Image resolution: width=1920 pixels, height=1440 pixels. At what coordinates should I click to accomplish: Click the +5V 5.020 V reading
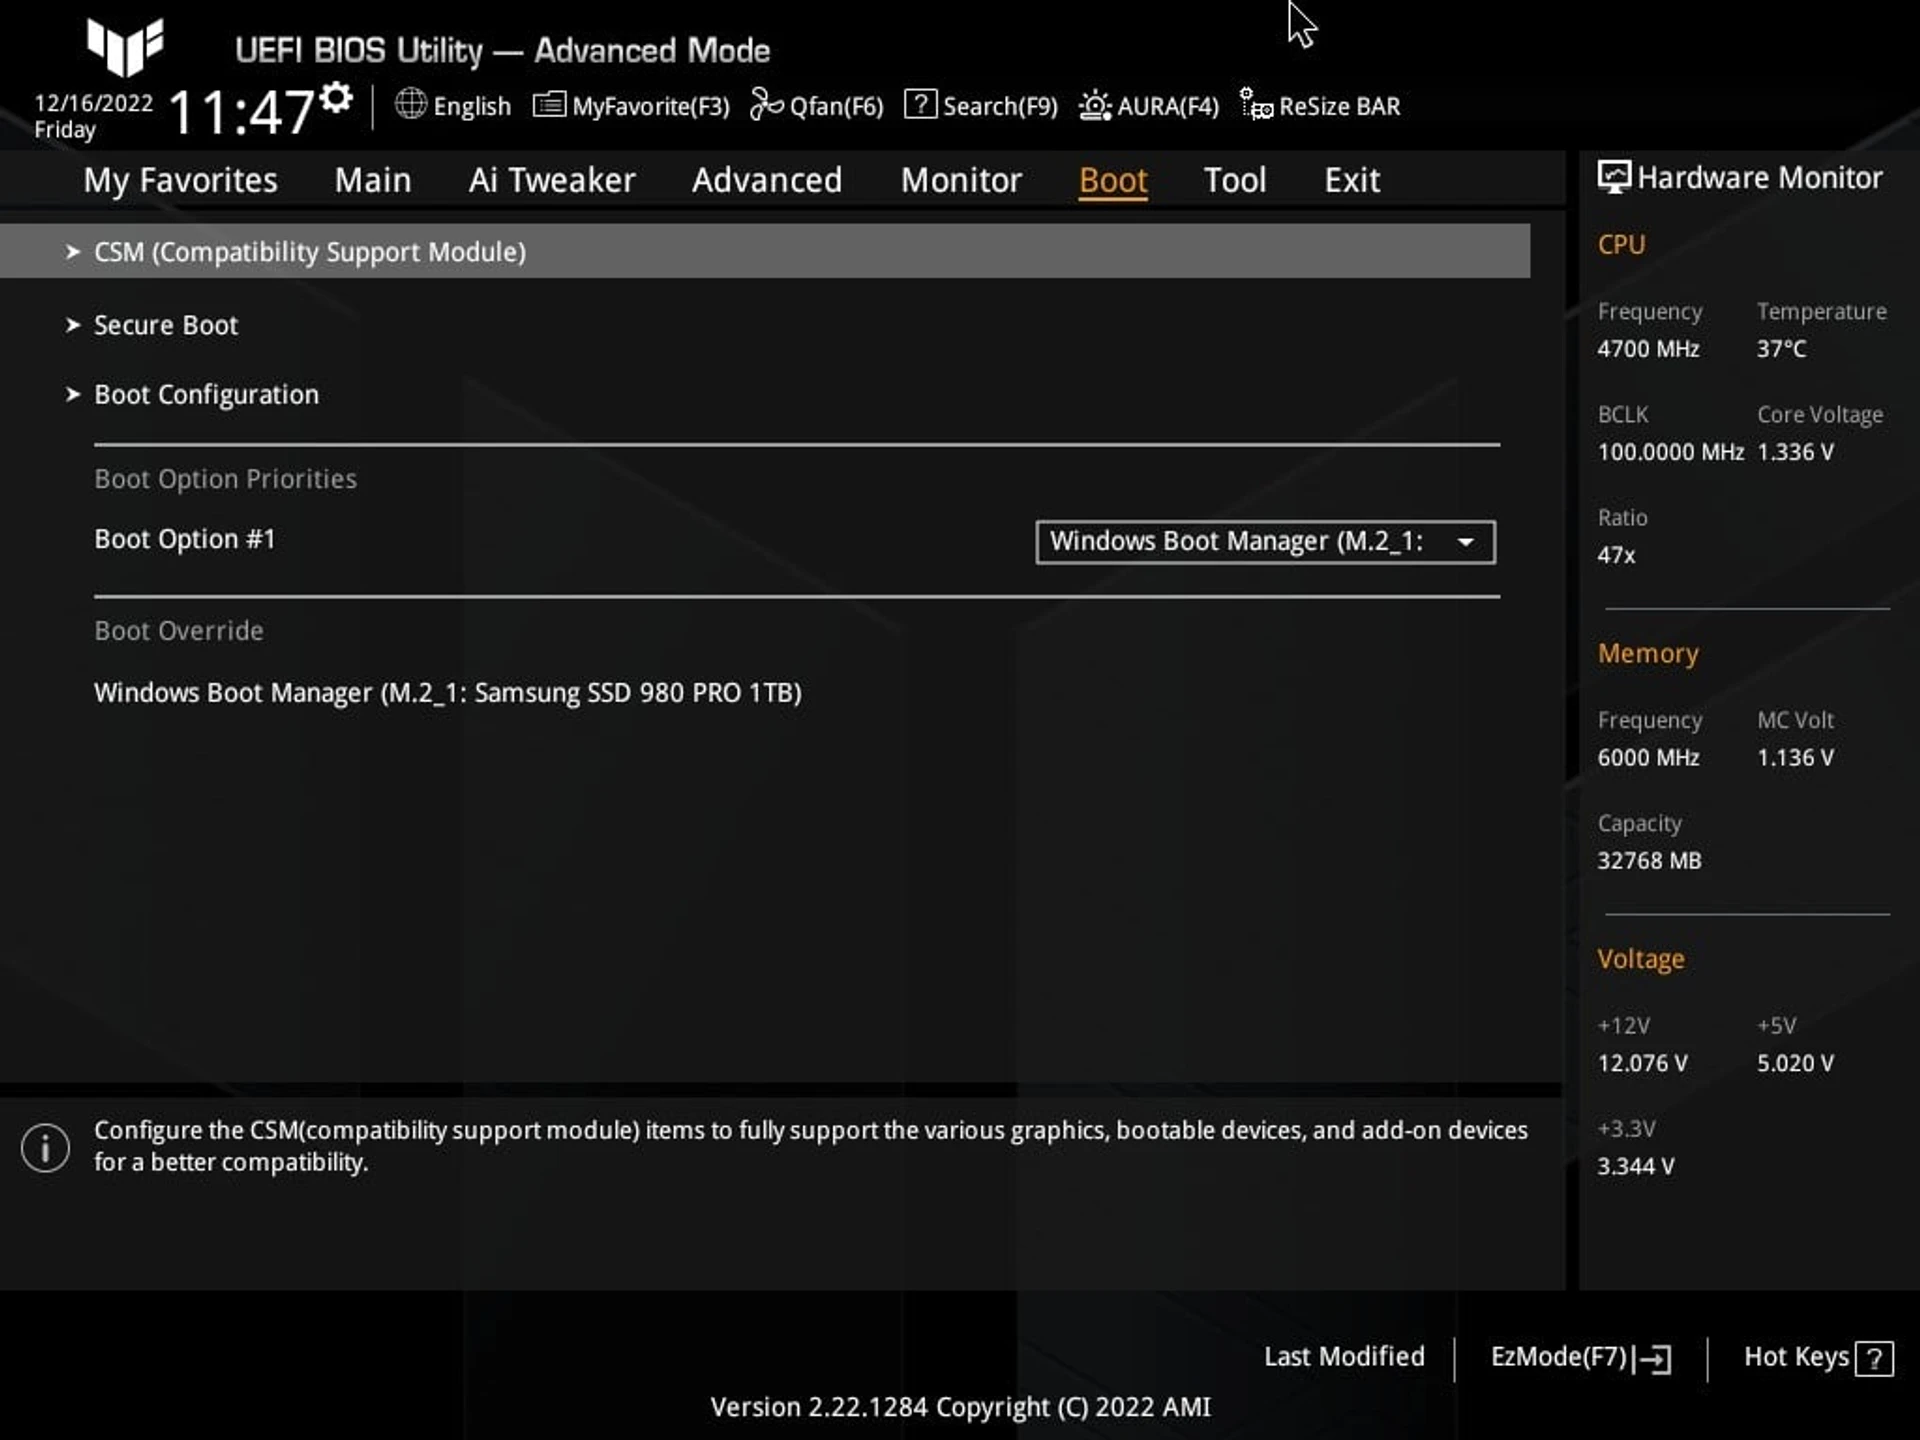pos(1795,1063)
